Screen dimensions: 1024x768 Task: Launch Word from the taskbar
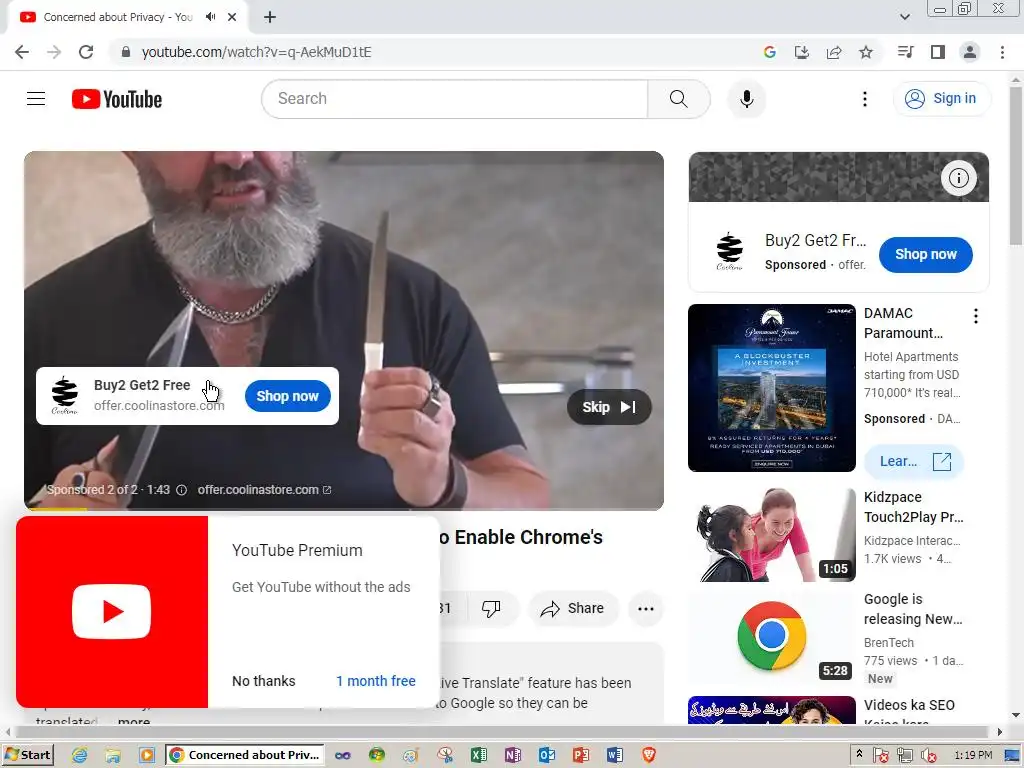[x=615, y=755]
